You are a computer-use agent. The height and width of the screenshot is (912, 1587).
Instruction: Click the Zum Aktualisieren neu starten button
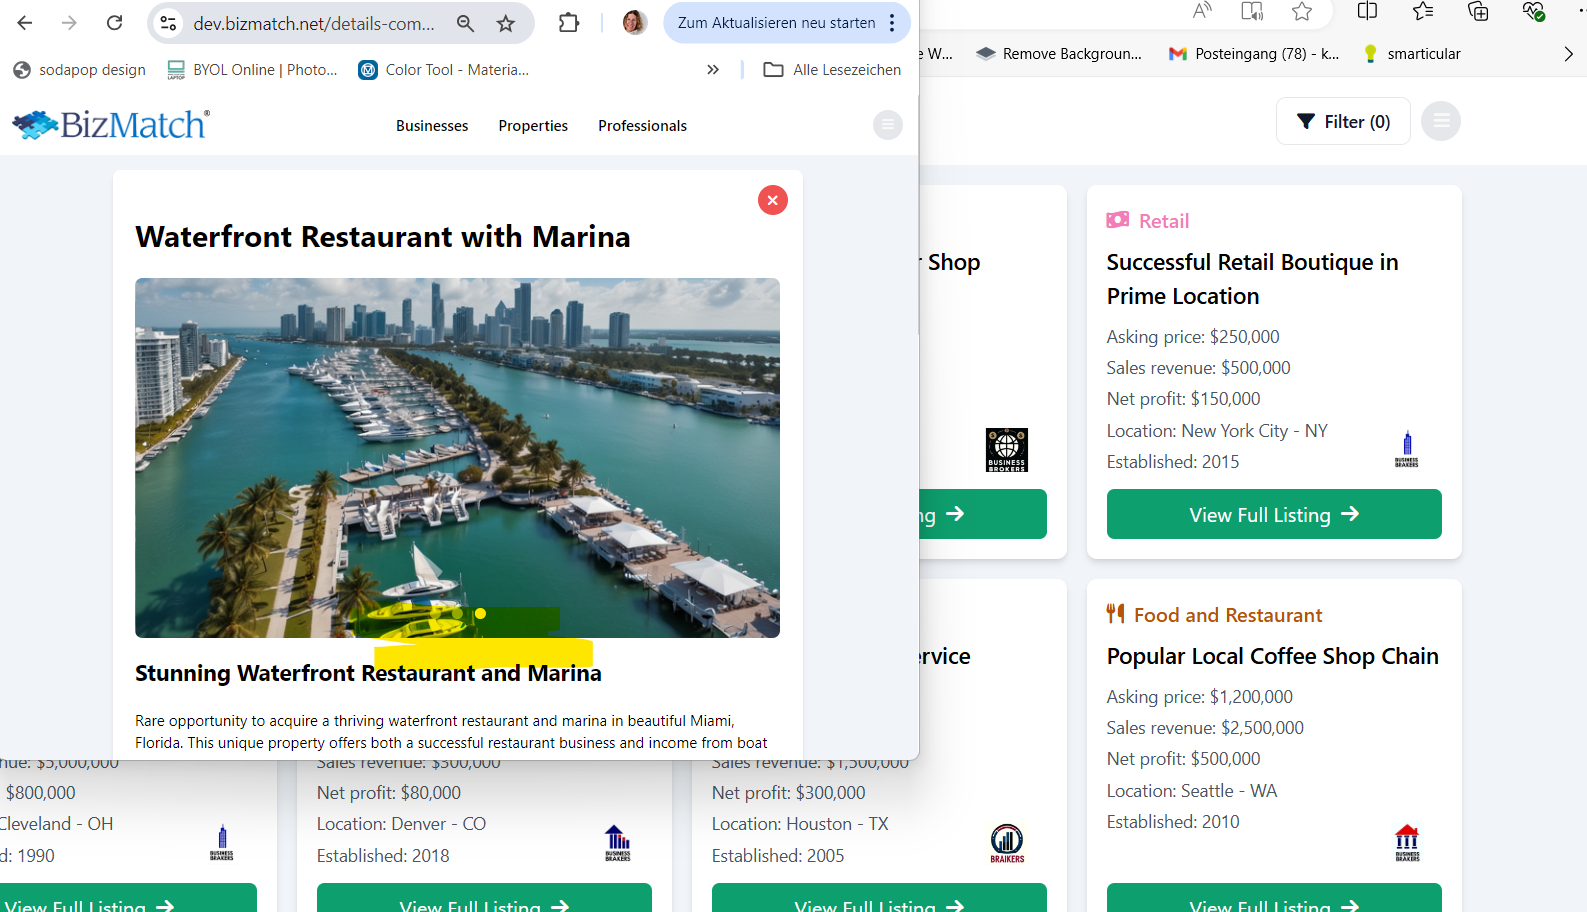pyautogui.click(x=776, y=23)
